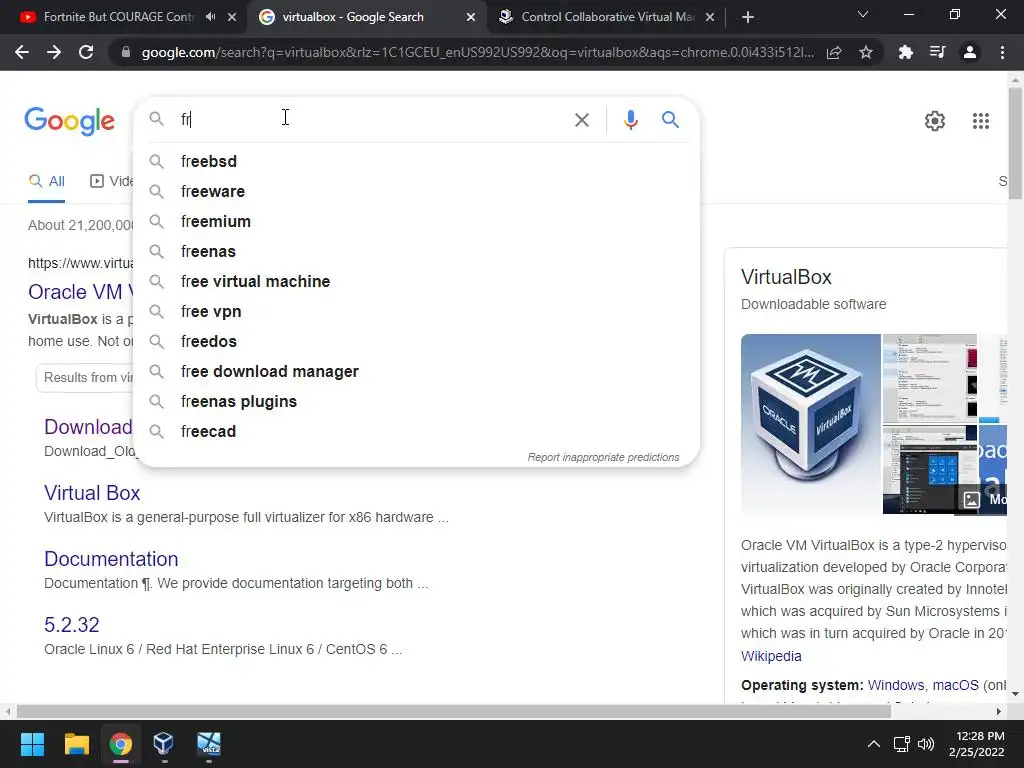Screen dimensions: 1024x768
Task: Open the Vista VM taskbar icon
Action: point(210,744)
